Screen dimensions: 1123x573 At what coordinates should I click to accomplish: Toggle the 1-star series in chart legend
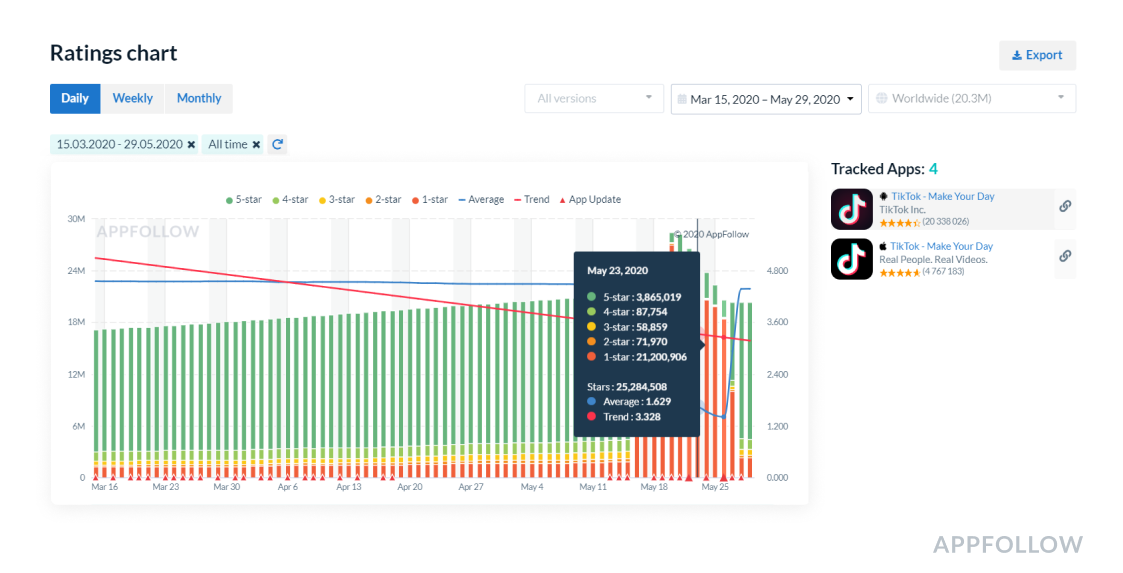pos(429,200)
